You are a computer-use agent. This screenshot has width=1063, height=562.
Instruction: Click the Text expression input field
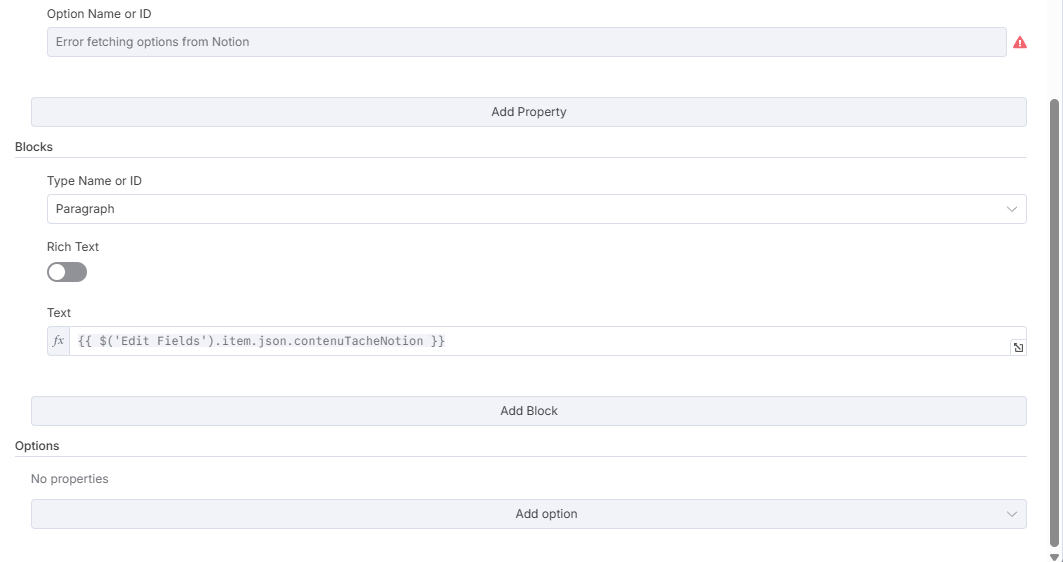click(548, 341)
